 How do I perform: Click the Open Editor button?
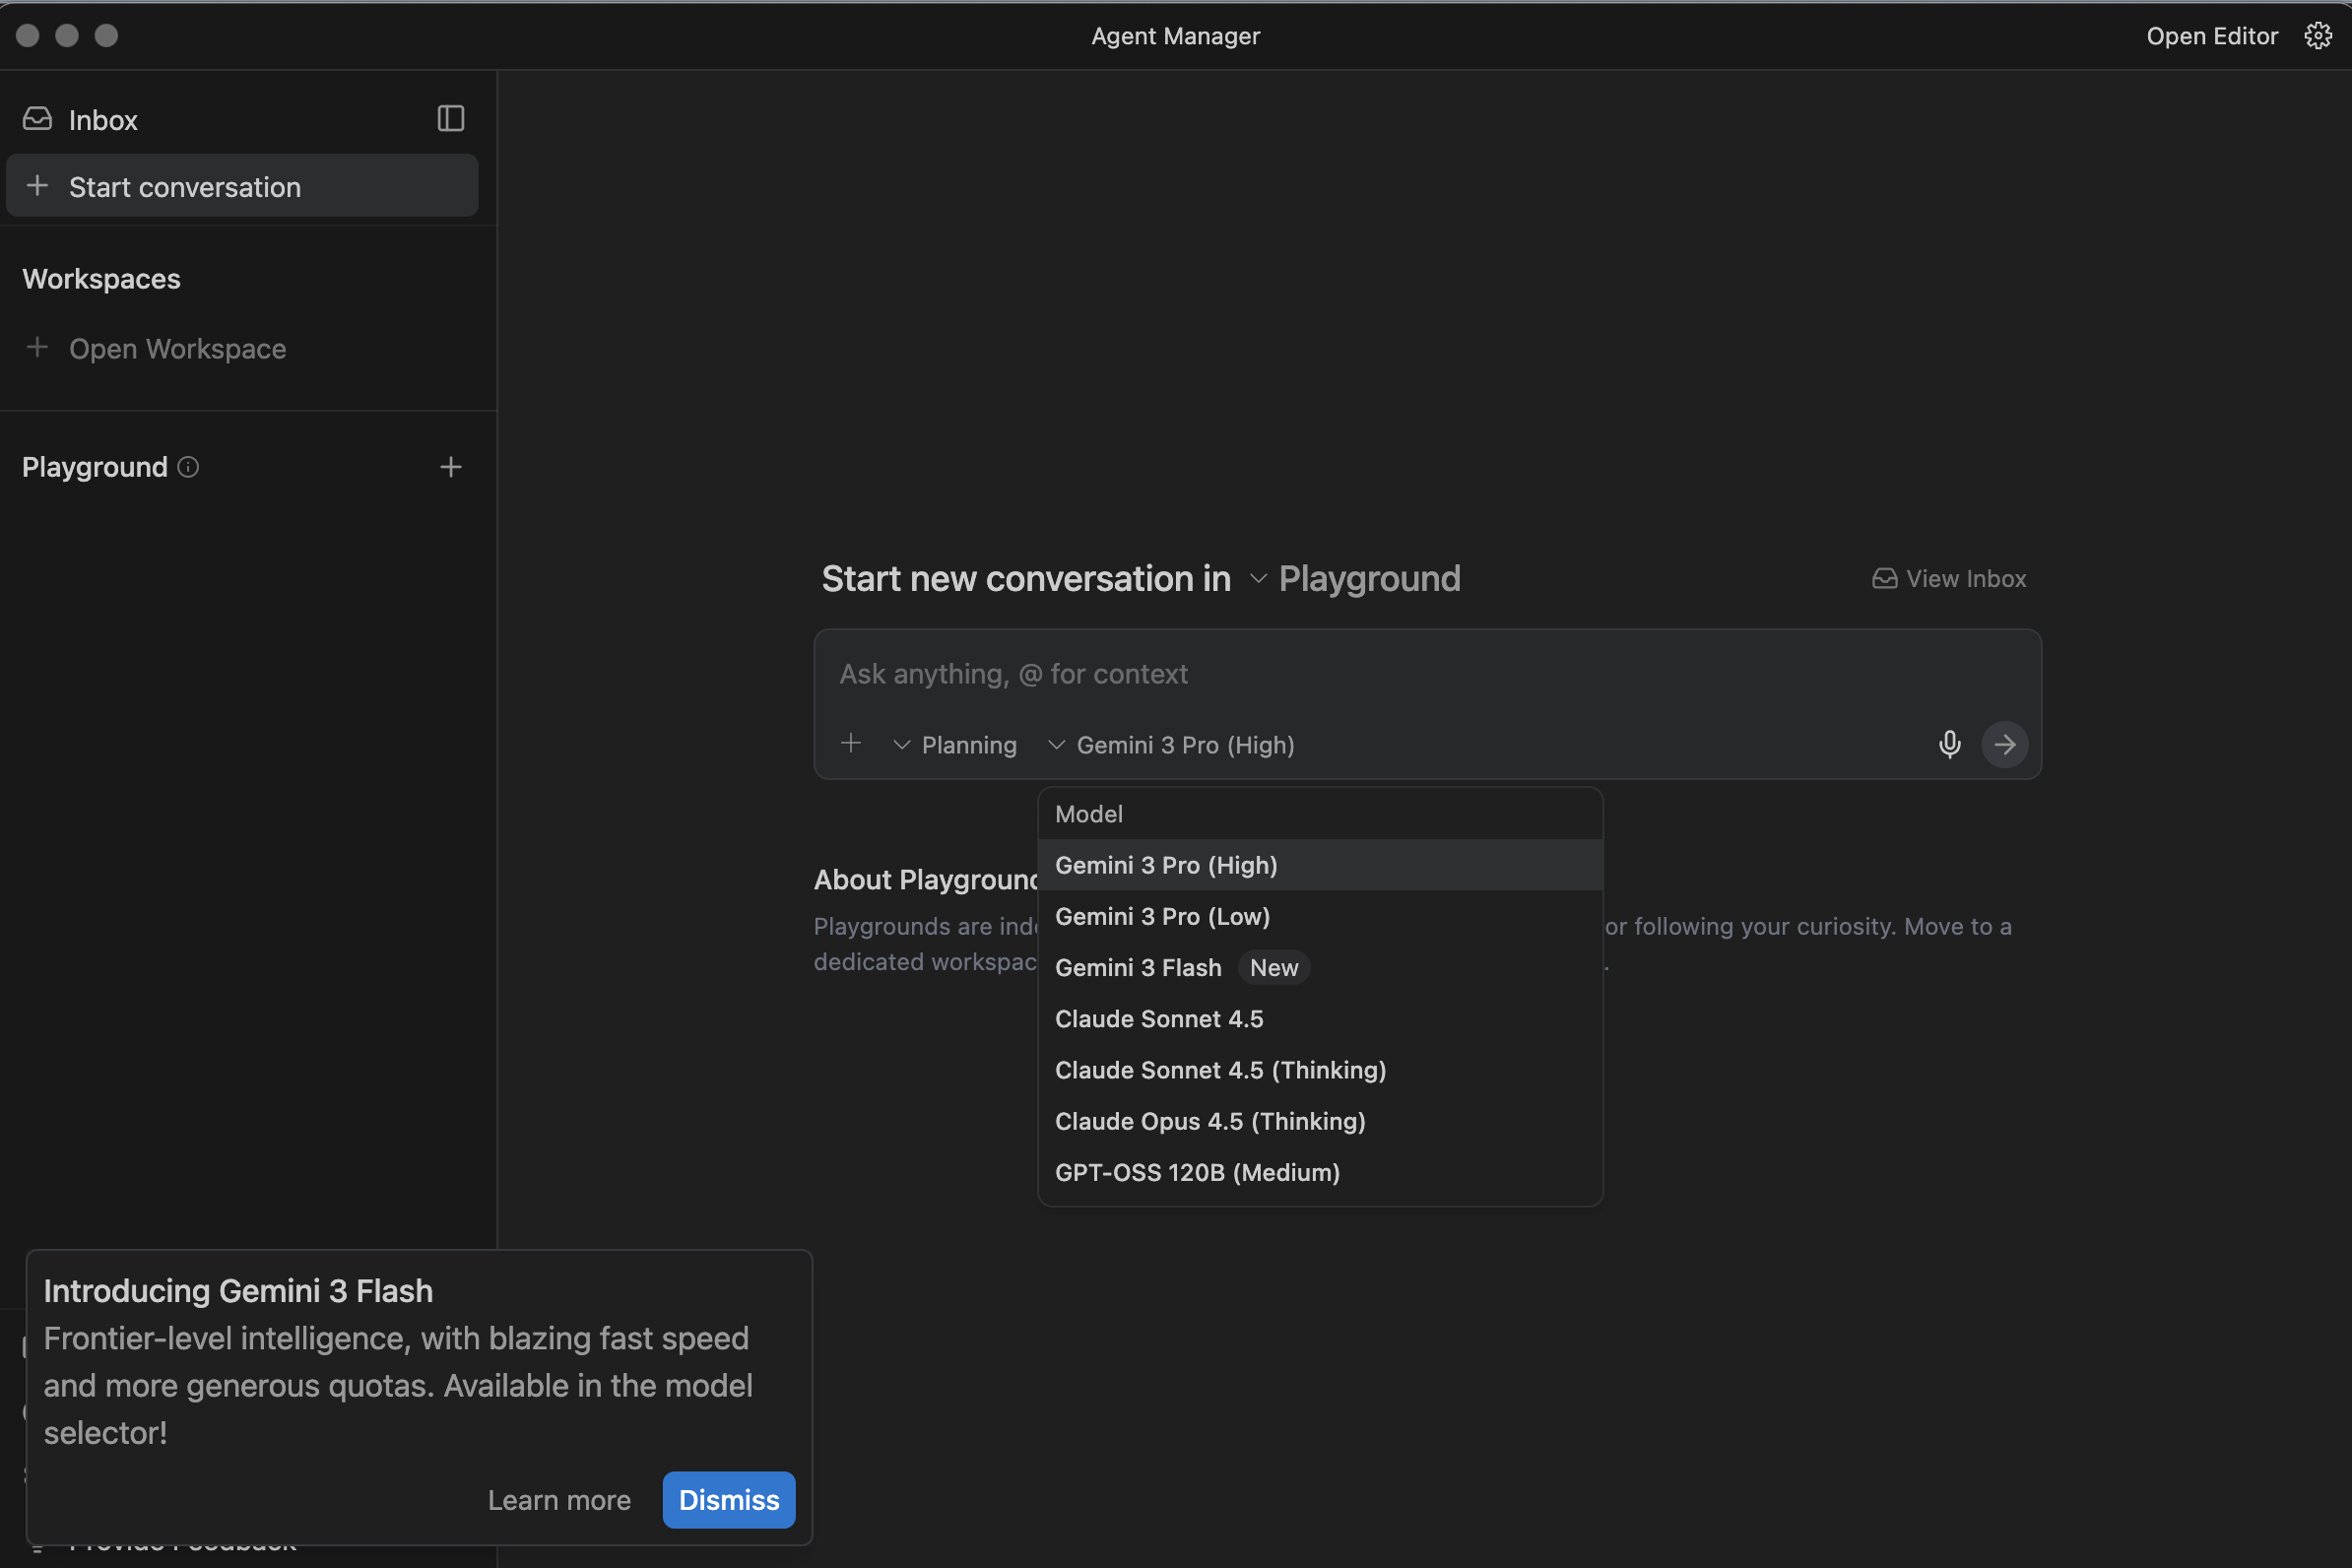[x=2212, y=36]
